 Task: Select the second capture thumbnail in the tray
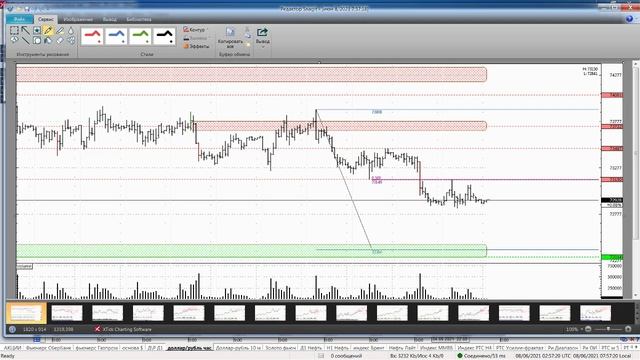click(67, 313)
